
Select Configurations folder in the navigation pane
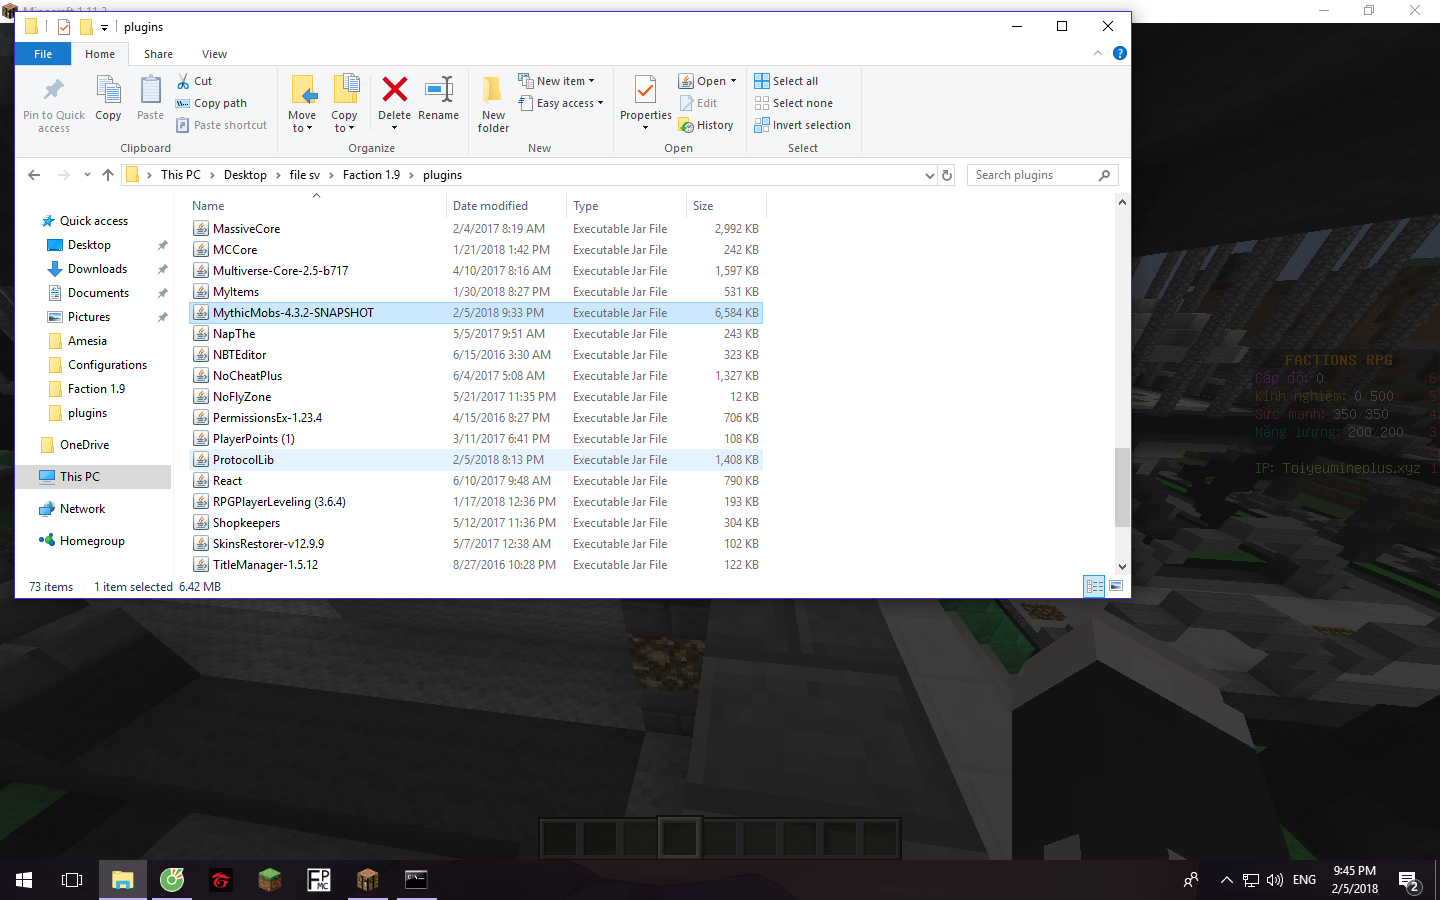point(107,365)
